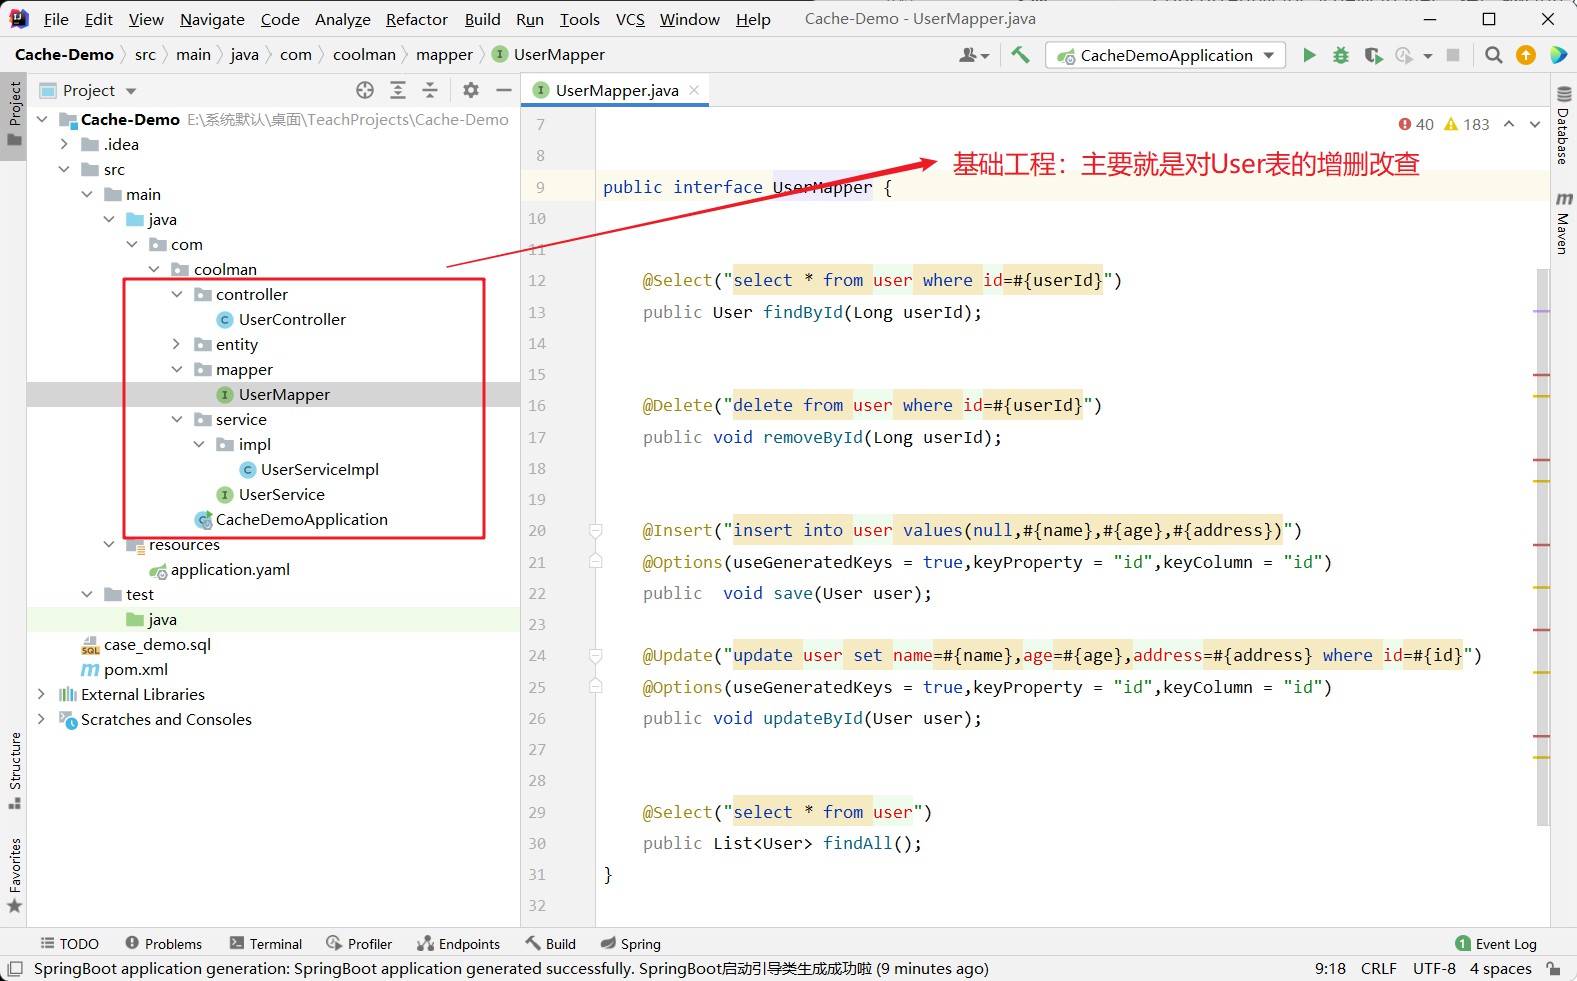The height and width of the screenshot is (981, 1577).
Task: Open the Maven tool window
Action: [1564, 222]
